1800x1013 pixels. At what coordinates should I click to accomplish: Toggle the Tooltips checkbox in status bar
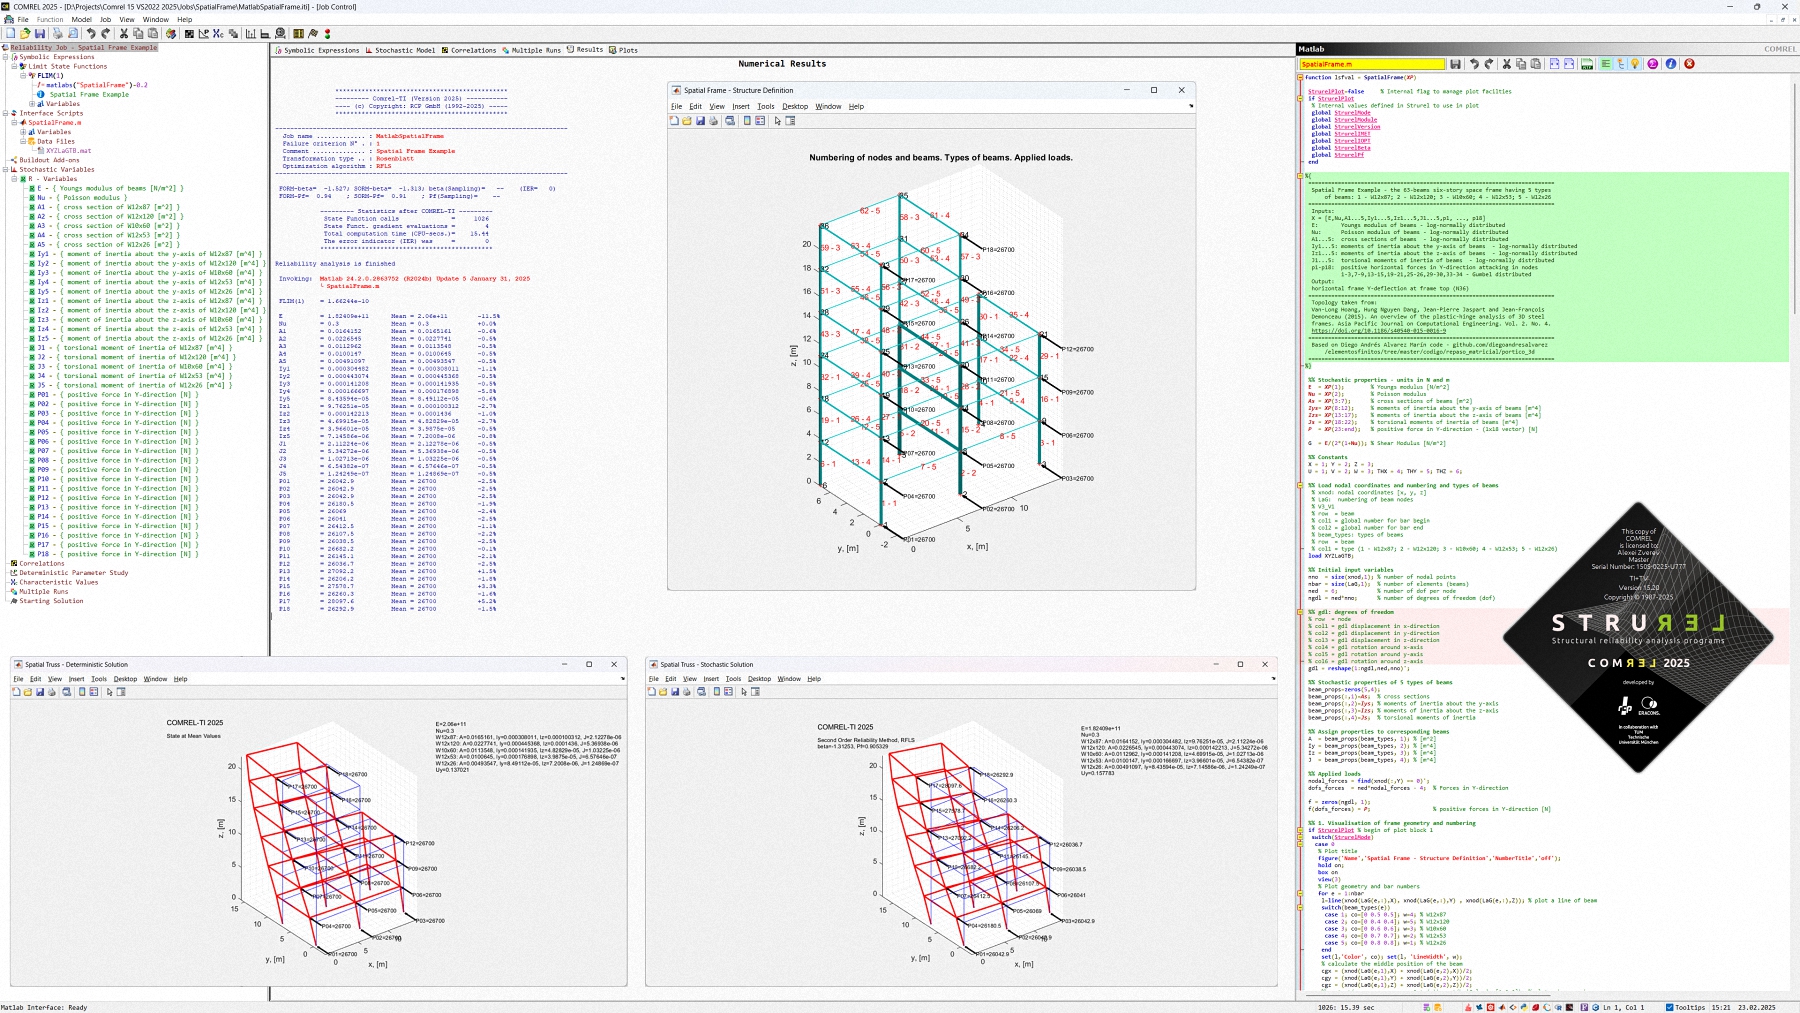point(1669,1007)
